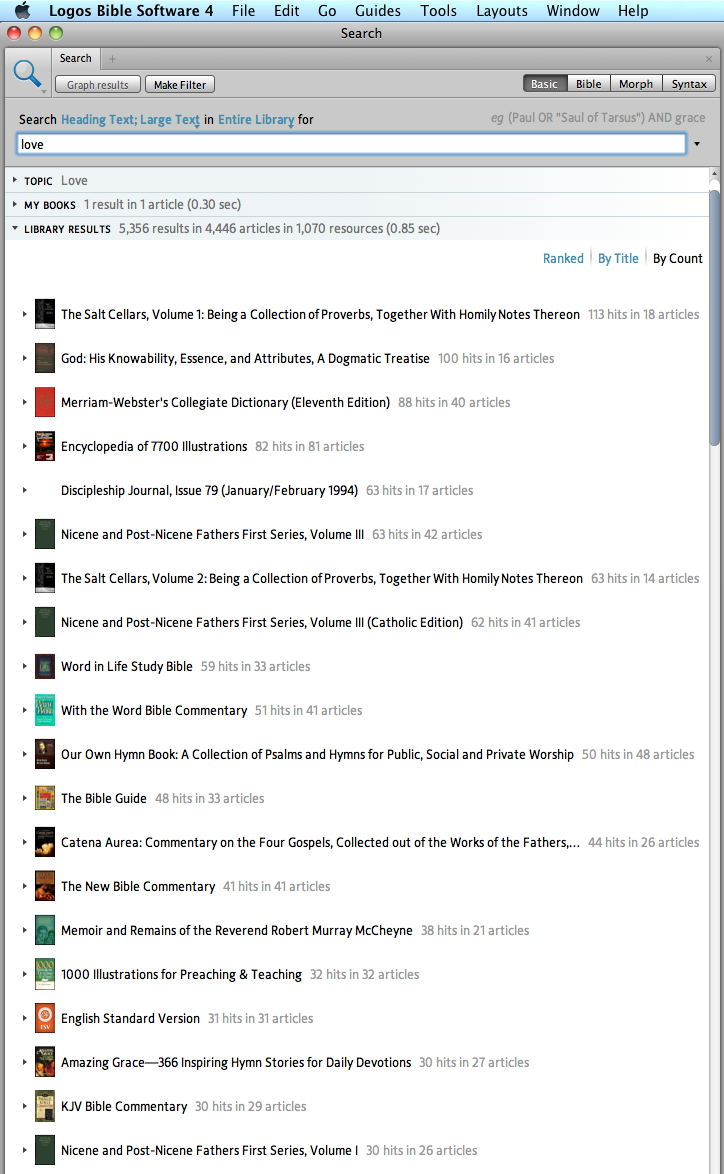Expand Merriam-Webster's Collegiate Dictionary results
Screen dimensions: 724x1174
point(25,402)
